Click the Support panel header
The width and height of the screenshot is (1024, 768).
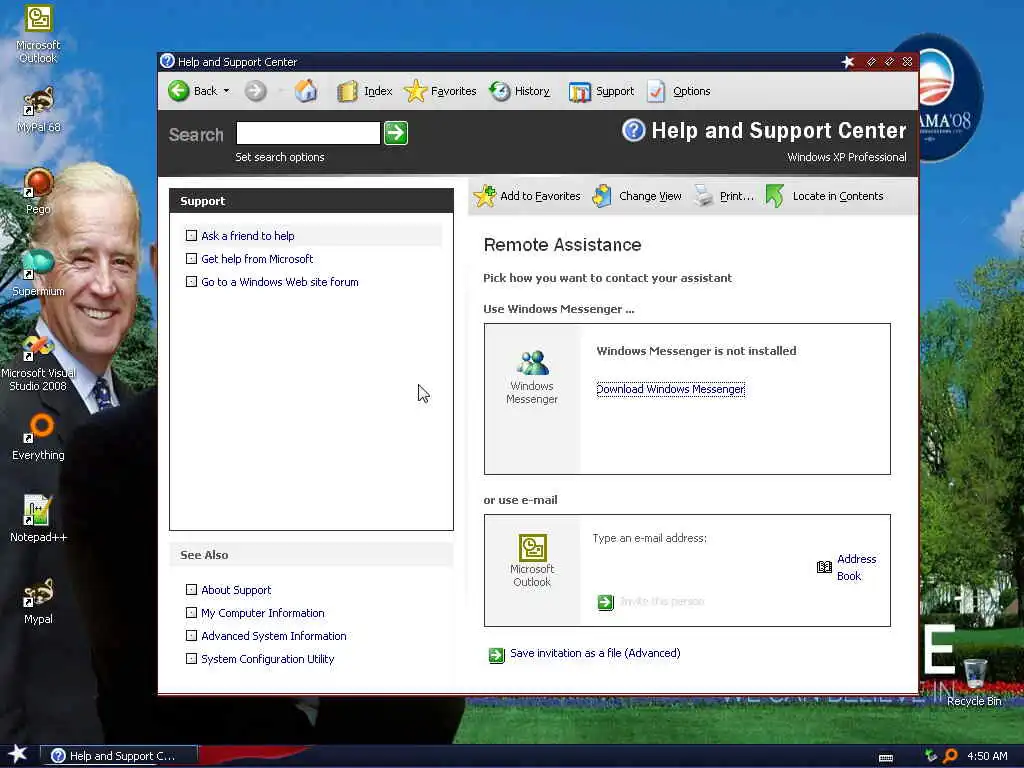311,201
